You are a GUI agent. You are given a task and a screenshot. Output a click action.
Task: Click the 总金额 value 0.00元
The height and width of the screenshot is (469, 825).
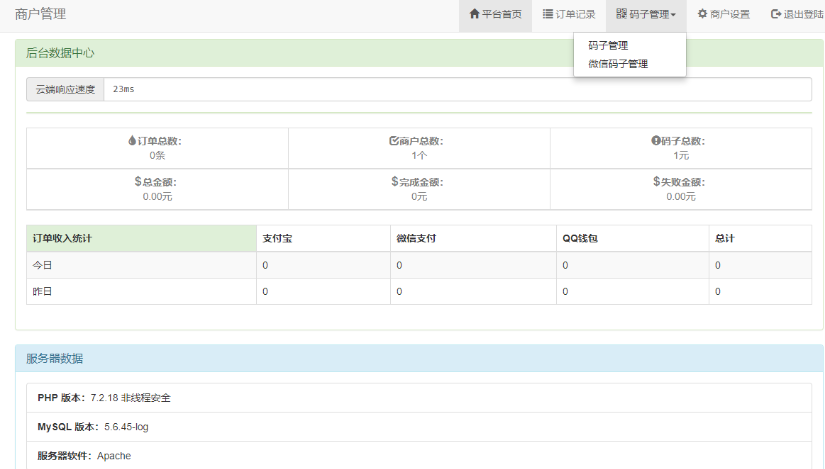pyautogui.click(x=157, y=196)
